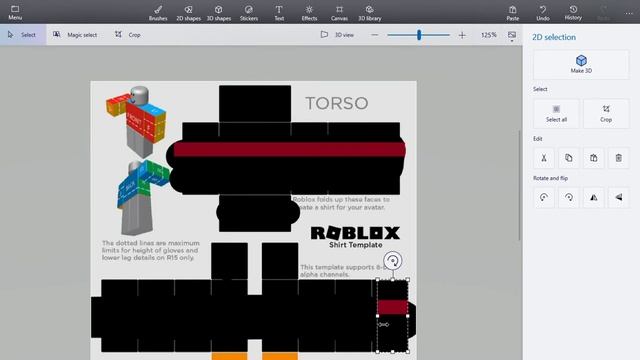Viewport: 640px width, 360px height.
Task: Zoom in with the plus button
Action: 462,35
